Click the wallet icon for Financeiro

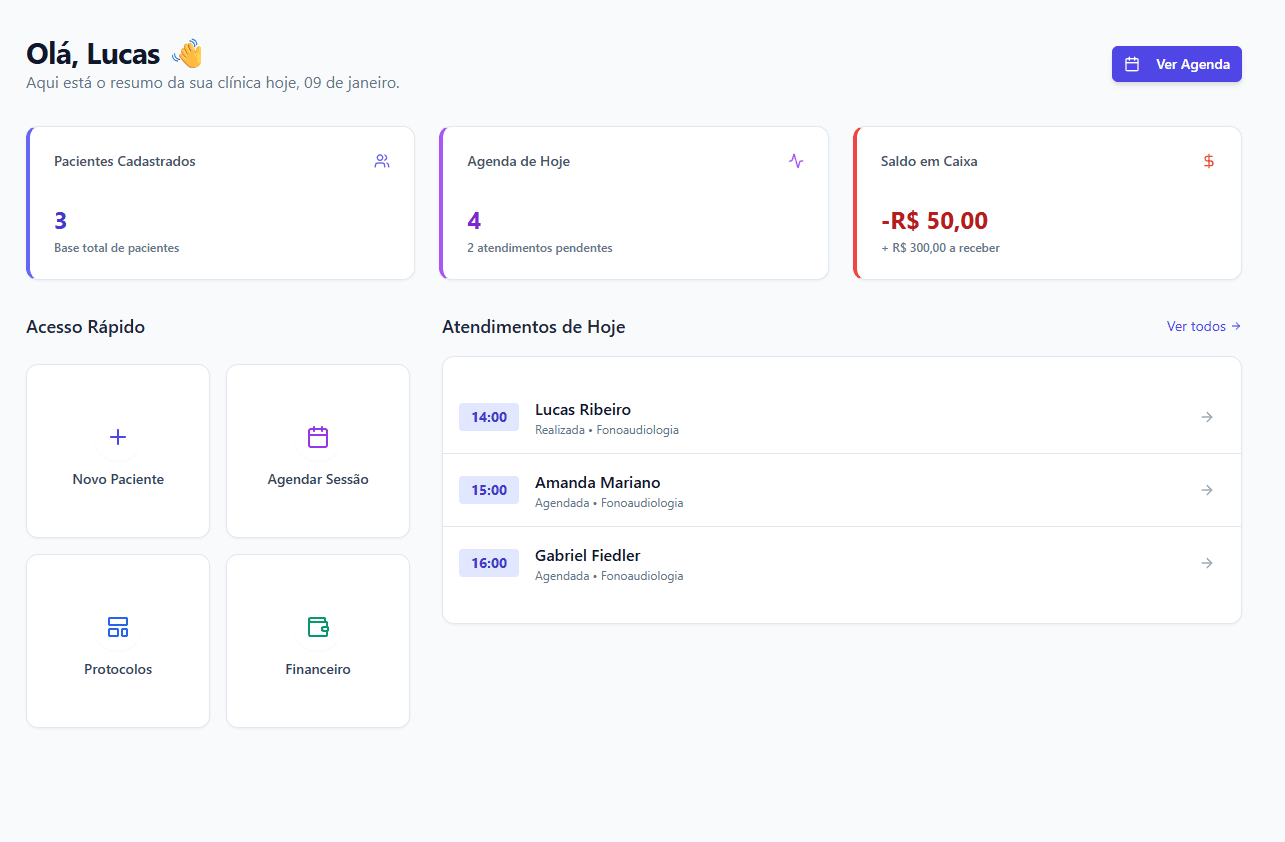pyautogui.click(x=317, y=627)
